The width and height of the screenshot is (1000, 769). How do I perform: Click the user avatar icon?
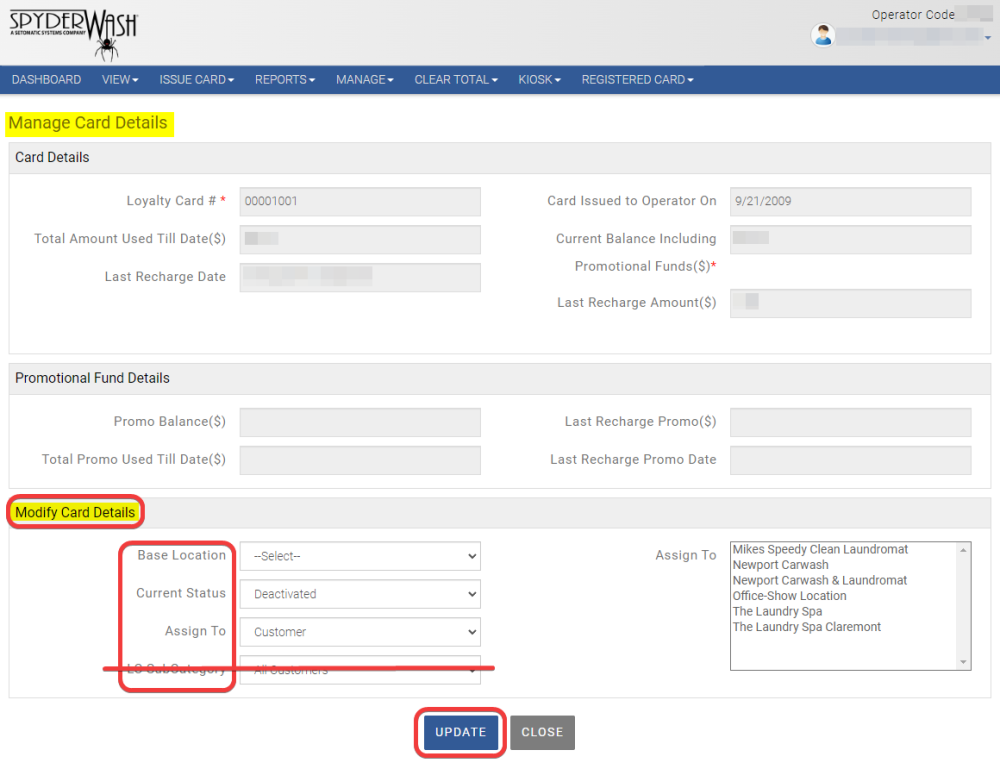tap(823, 35)
